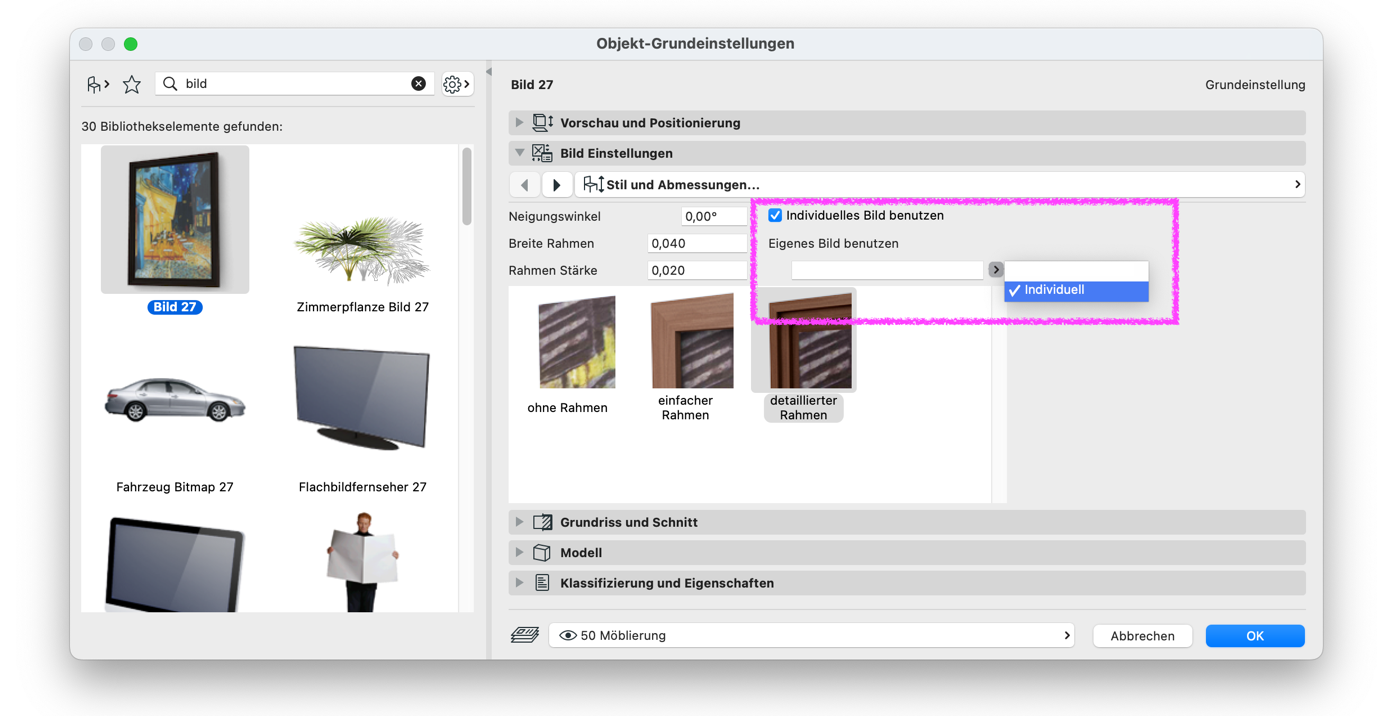Click the favorites star icon
This screenshot has width=1385, height=716.
[132, 85]
